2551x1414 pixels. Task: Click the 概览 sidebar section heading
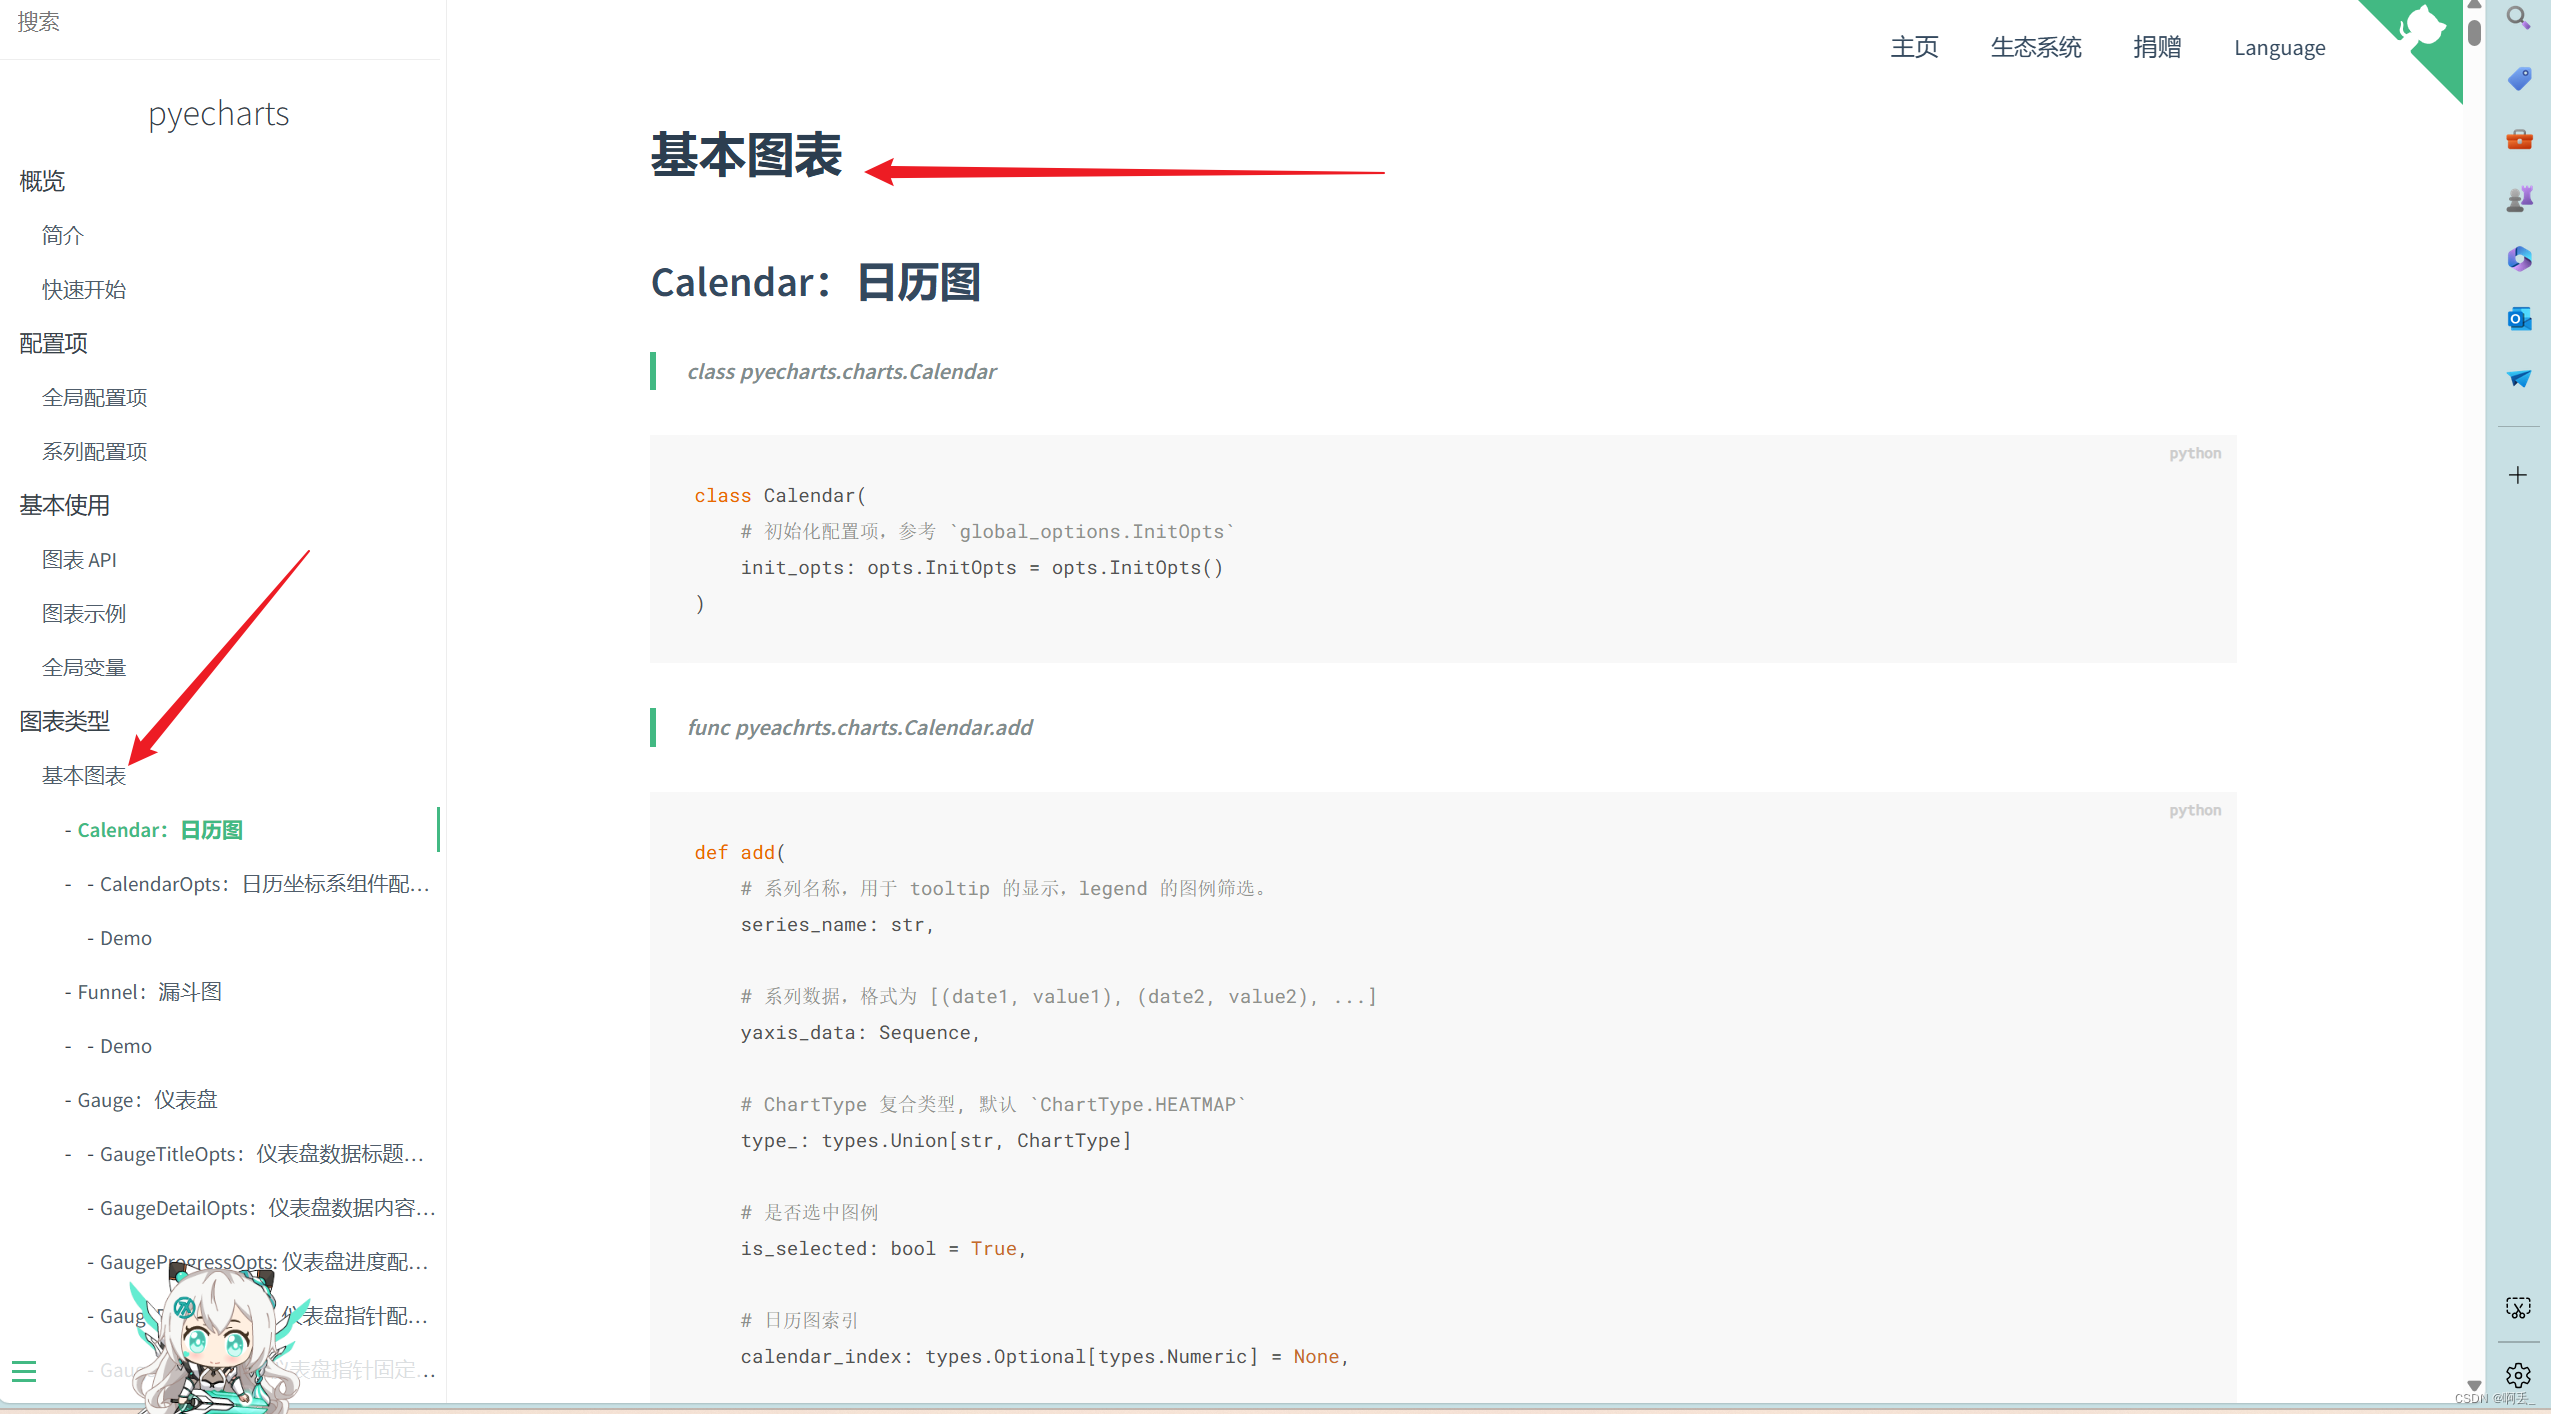coord(42,181)
